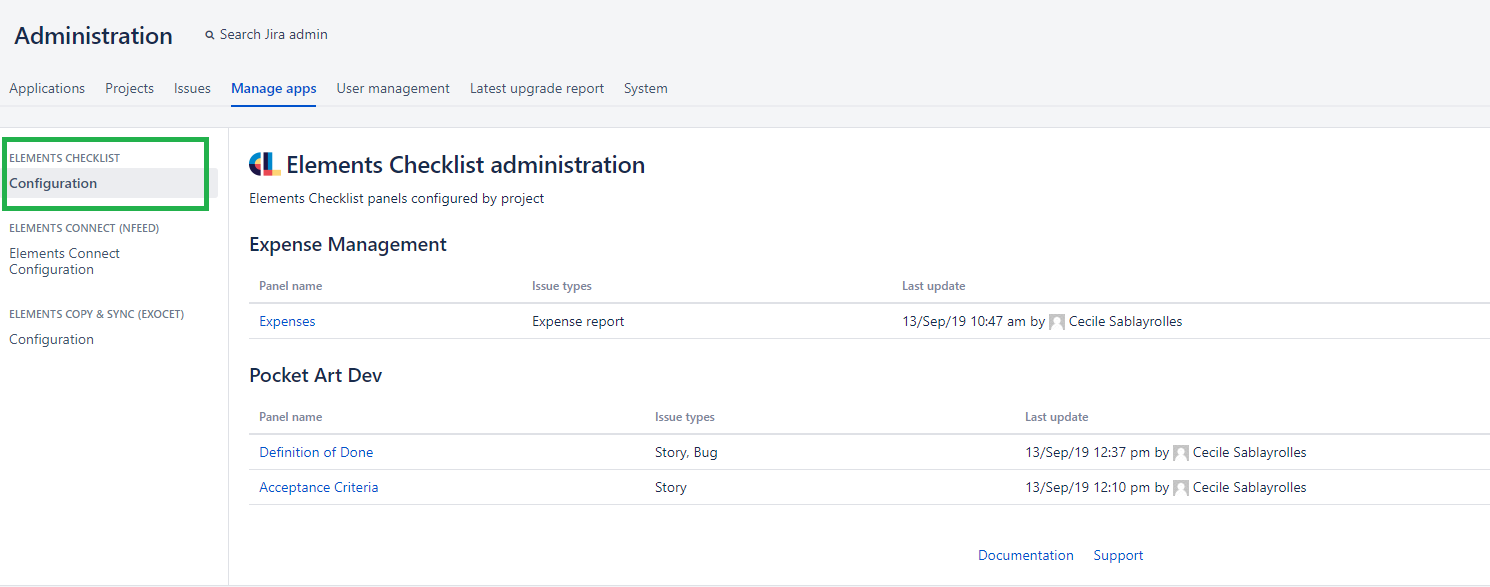
Task: Open the Projects admin section
Action: pyautogui.click(x=129, y=88)
